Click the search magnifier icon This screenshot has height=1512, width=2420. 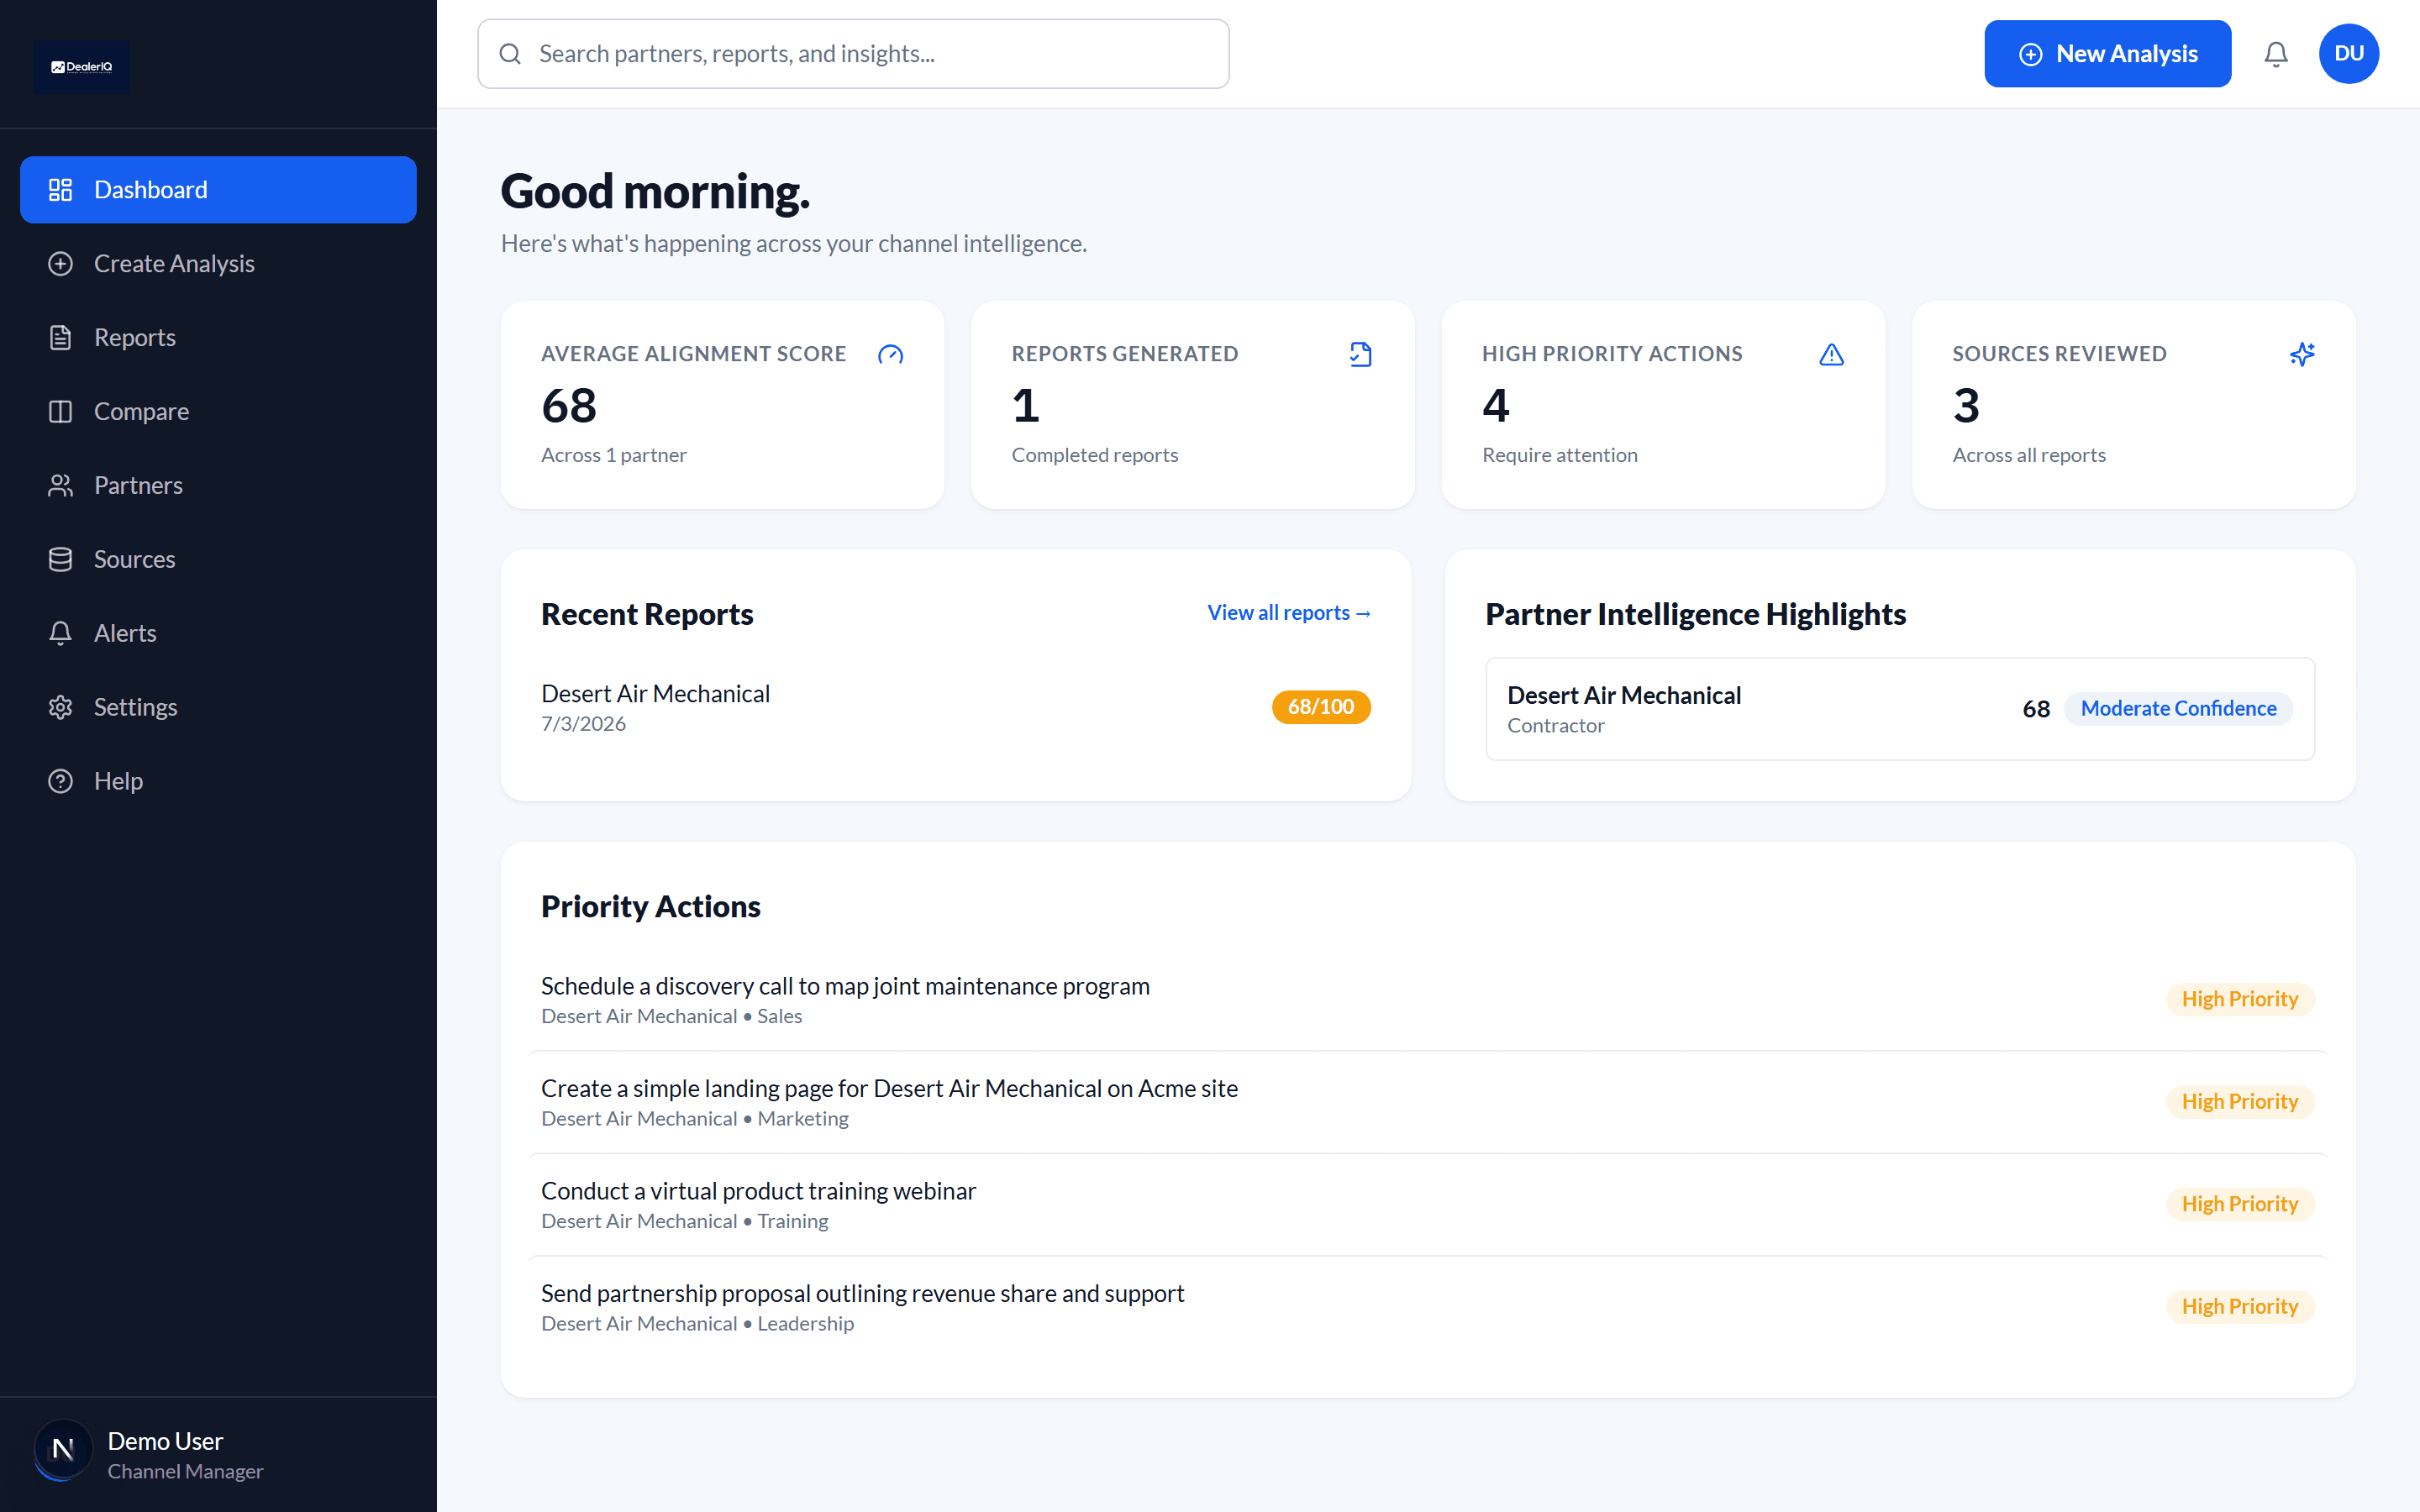click(510, 54)
